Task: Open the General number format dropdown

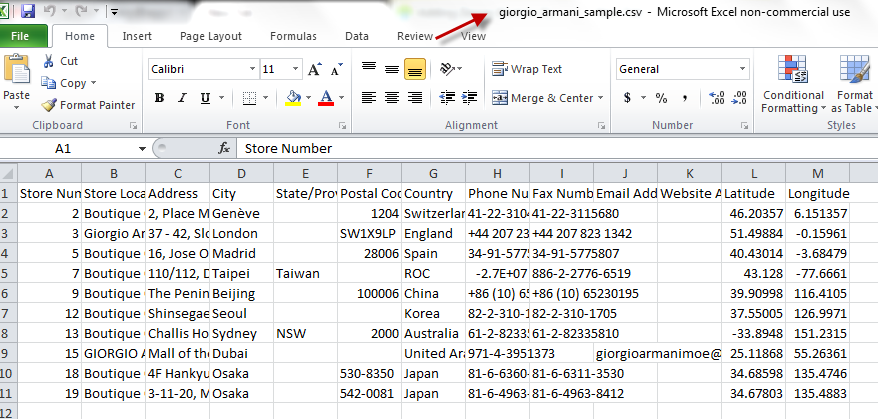Action: (743, 69)
